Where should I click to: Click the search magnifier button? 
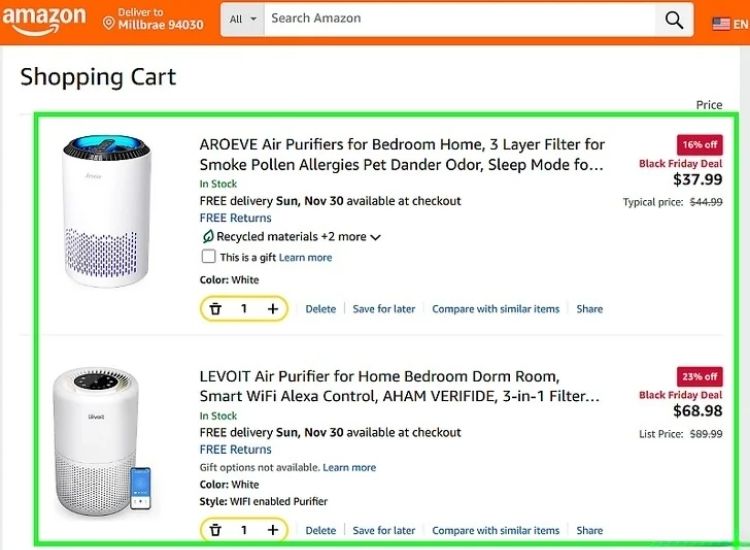(x=674, y=20)
